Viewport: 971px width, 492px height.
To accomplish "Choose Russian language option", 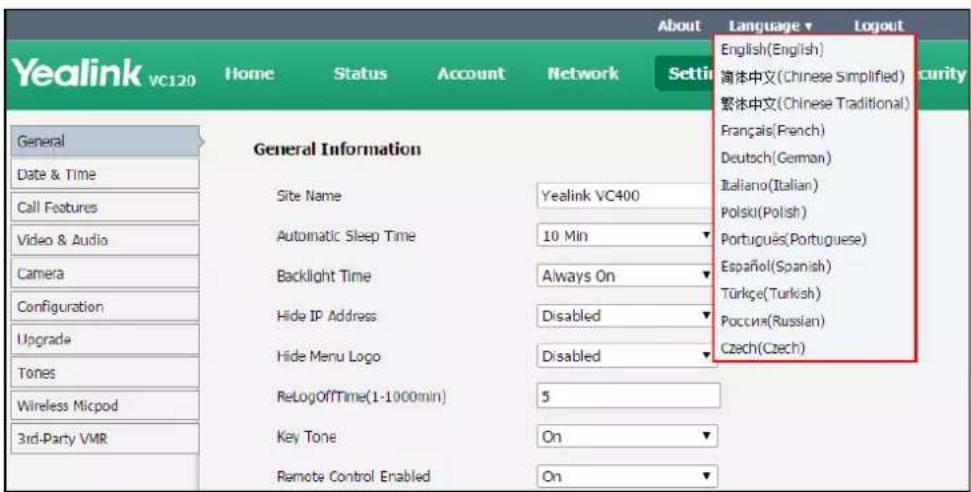I will pyautogui.click(x=772, y=321).
